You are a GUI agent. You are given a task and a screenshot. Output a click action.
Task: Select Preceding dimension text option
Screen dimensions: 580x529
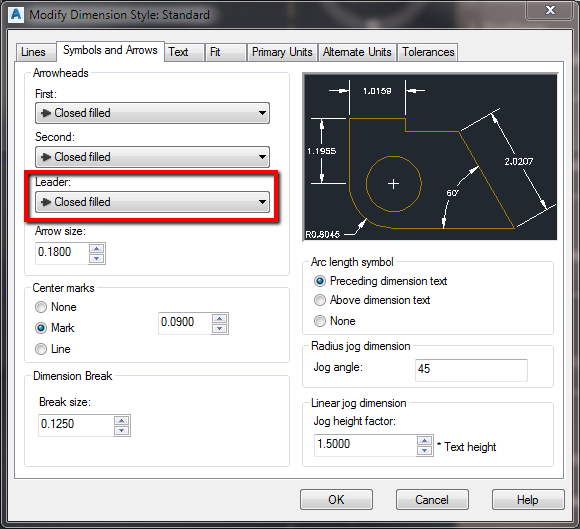380,281
